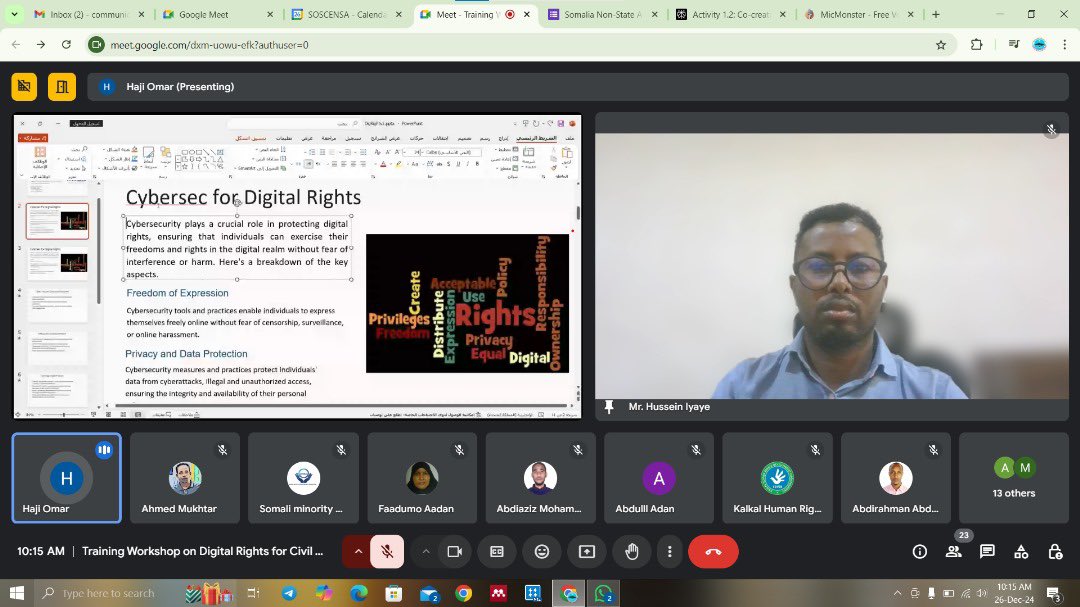Close the Meet - Training tab
The width and height of the screenshot is (1080, 607).
click(x=527, y=14)
